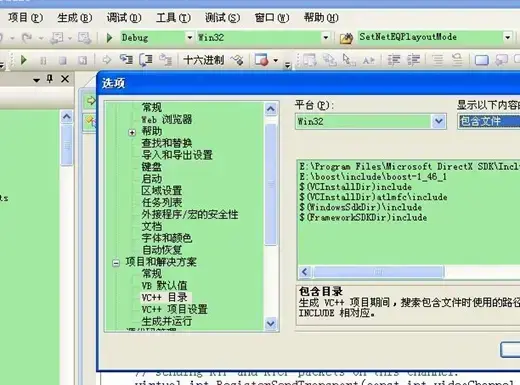This screenshot has width=520, height=385.
Task: Click the Step Out icon
Action: pyautogui.click(x=165, y=60)
